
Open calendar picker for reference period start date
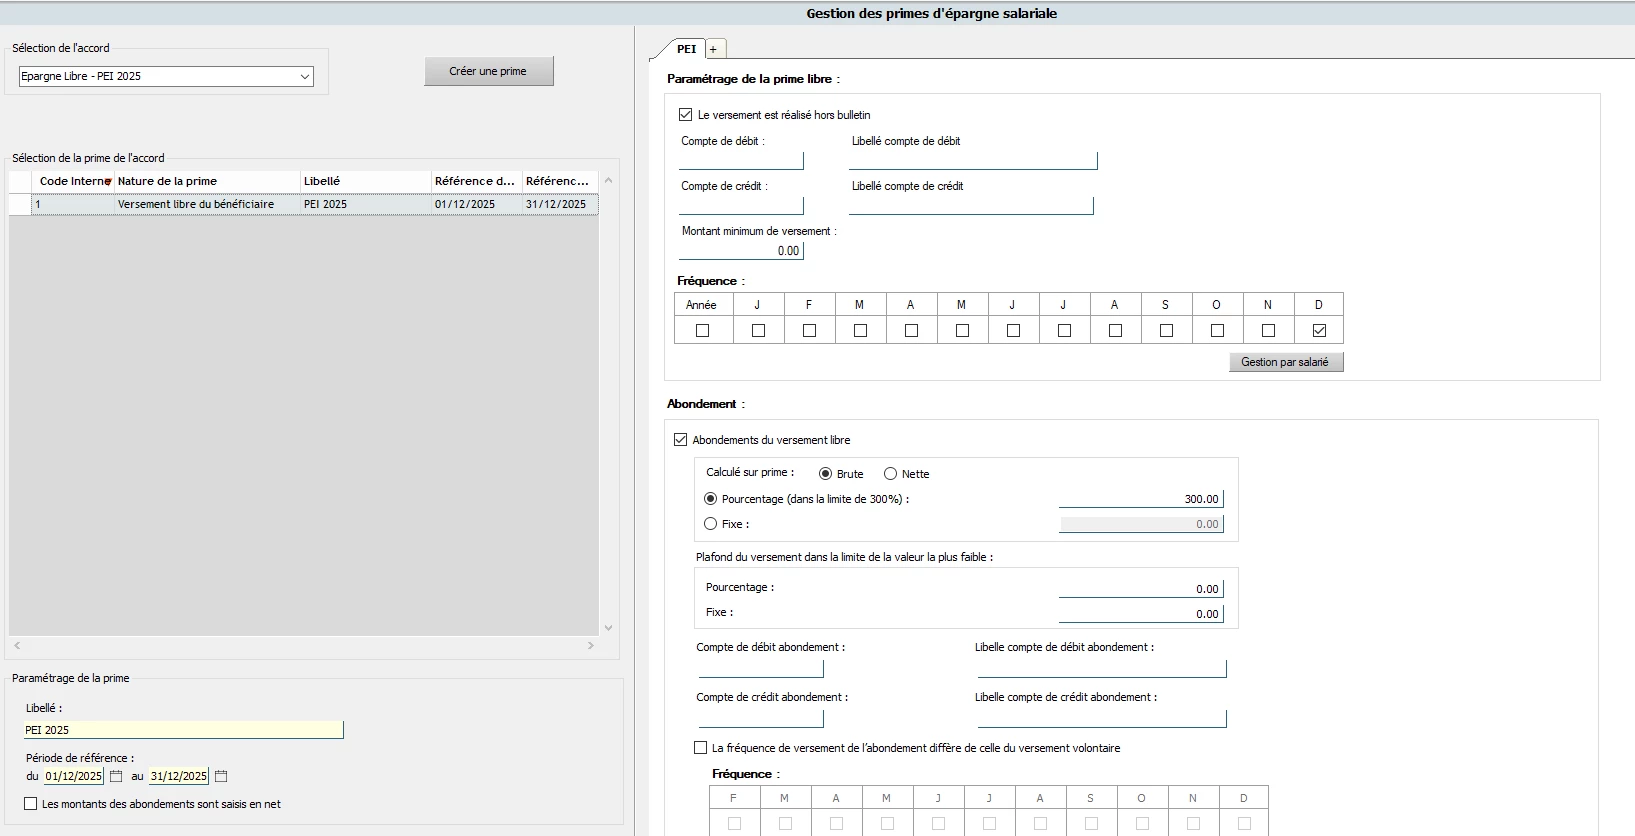(116, 776)
